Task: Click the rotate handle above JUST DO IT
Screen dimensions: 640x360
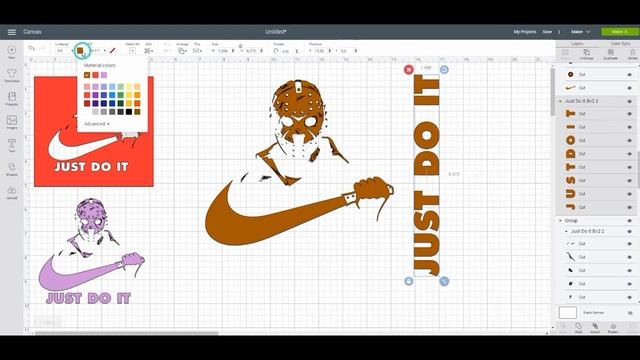Action: tap(444, 69)
